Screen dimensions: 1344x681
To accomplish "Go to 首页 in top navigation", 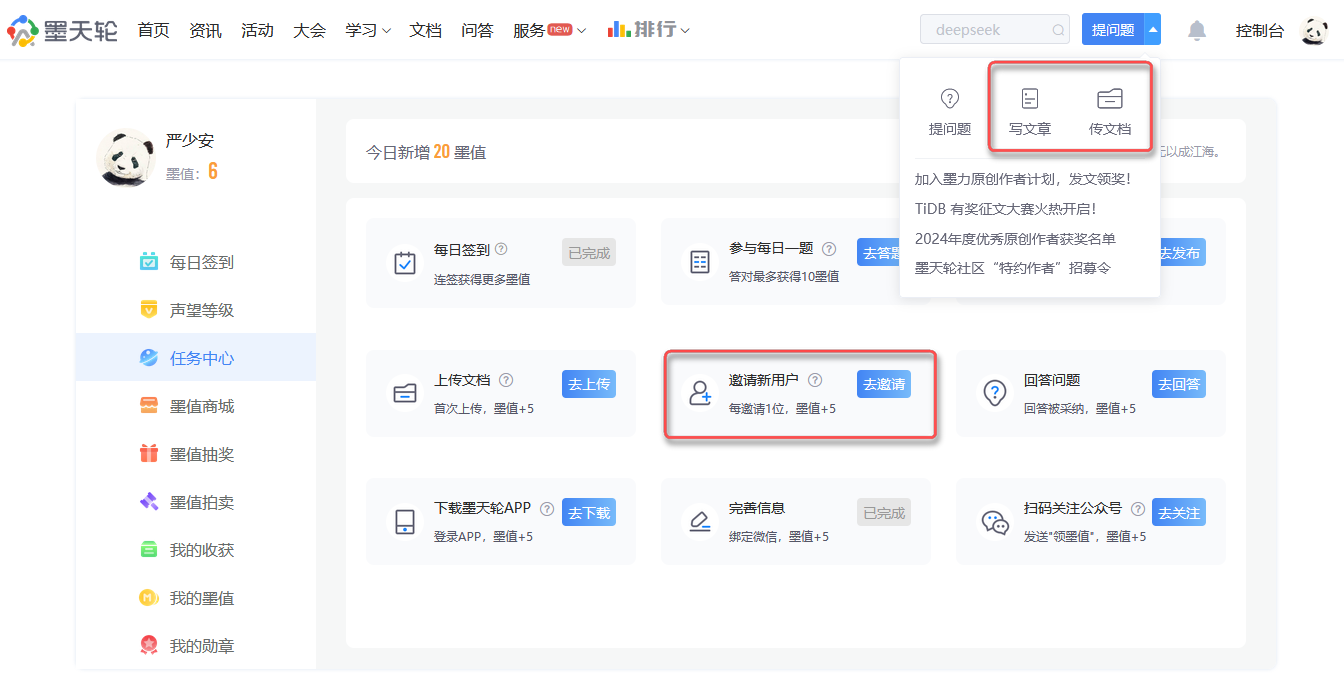I will [154, 30].
